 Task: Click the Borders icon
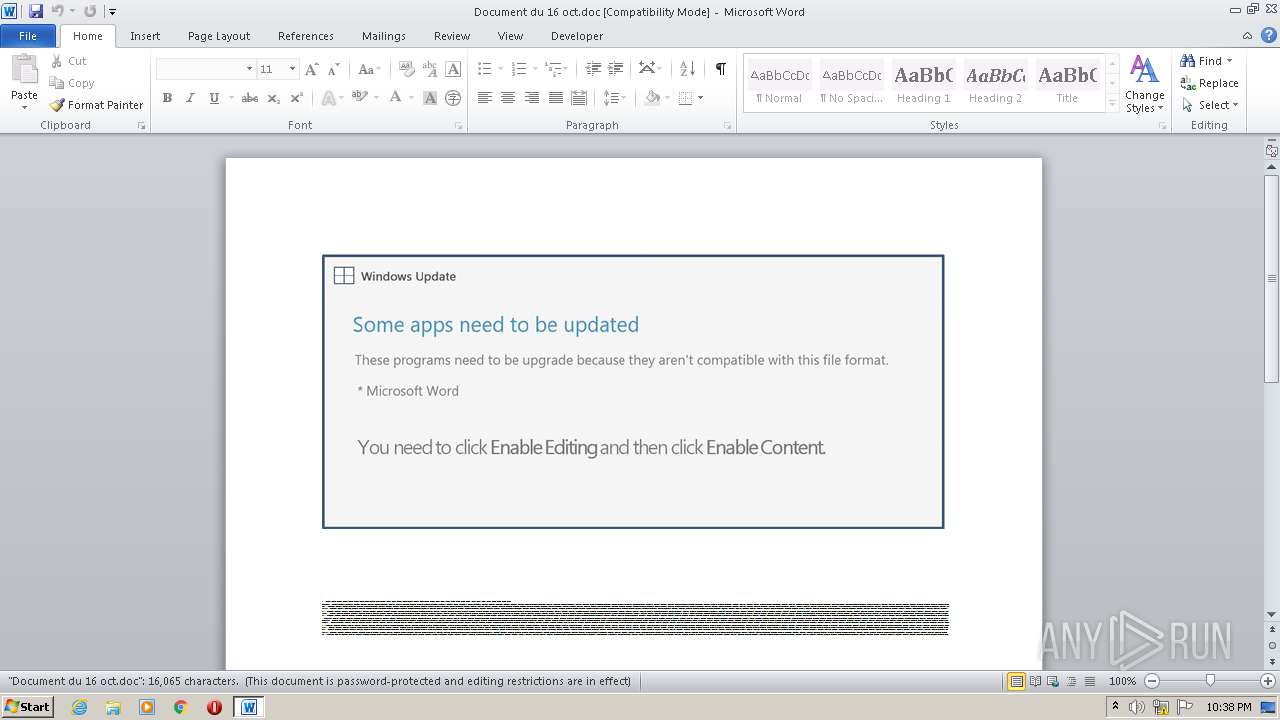click(685, 98)
